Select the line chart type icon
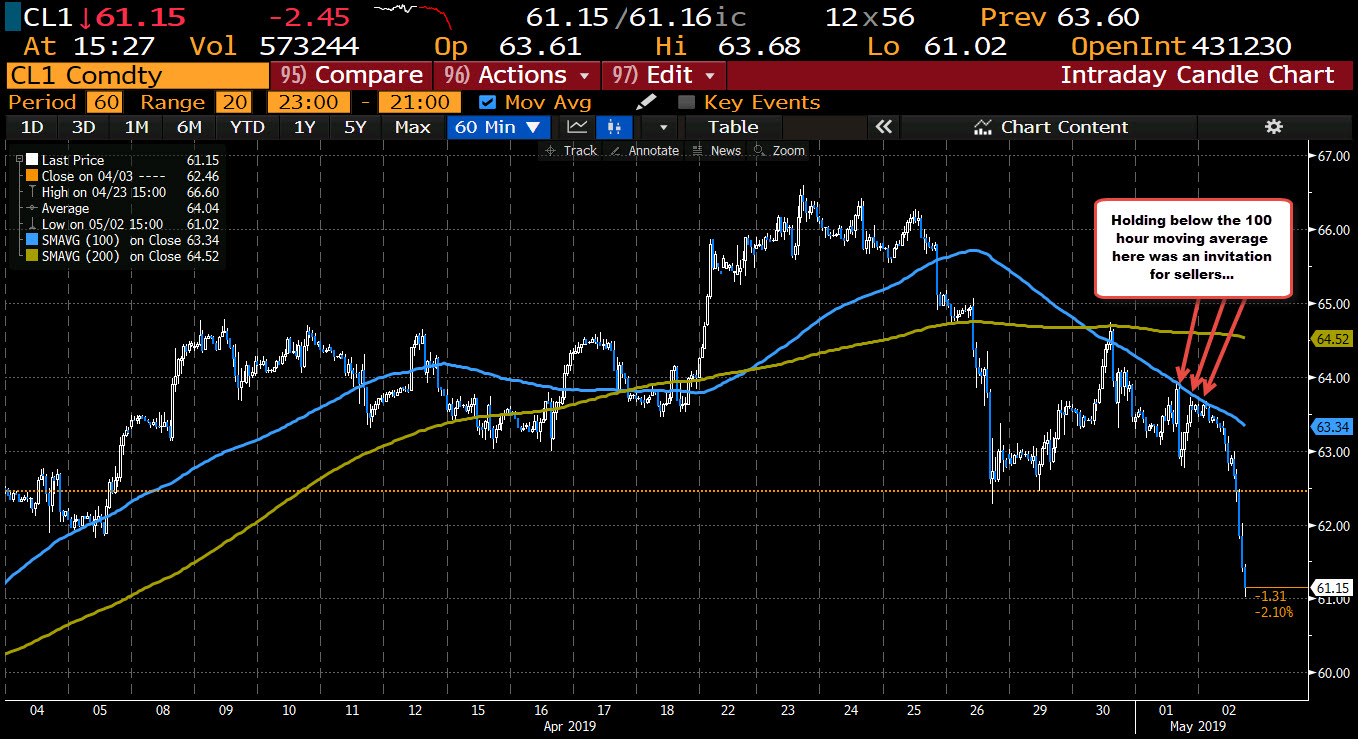 coord(577,127)
